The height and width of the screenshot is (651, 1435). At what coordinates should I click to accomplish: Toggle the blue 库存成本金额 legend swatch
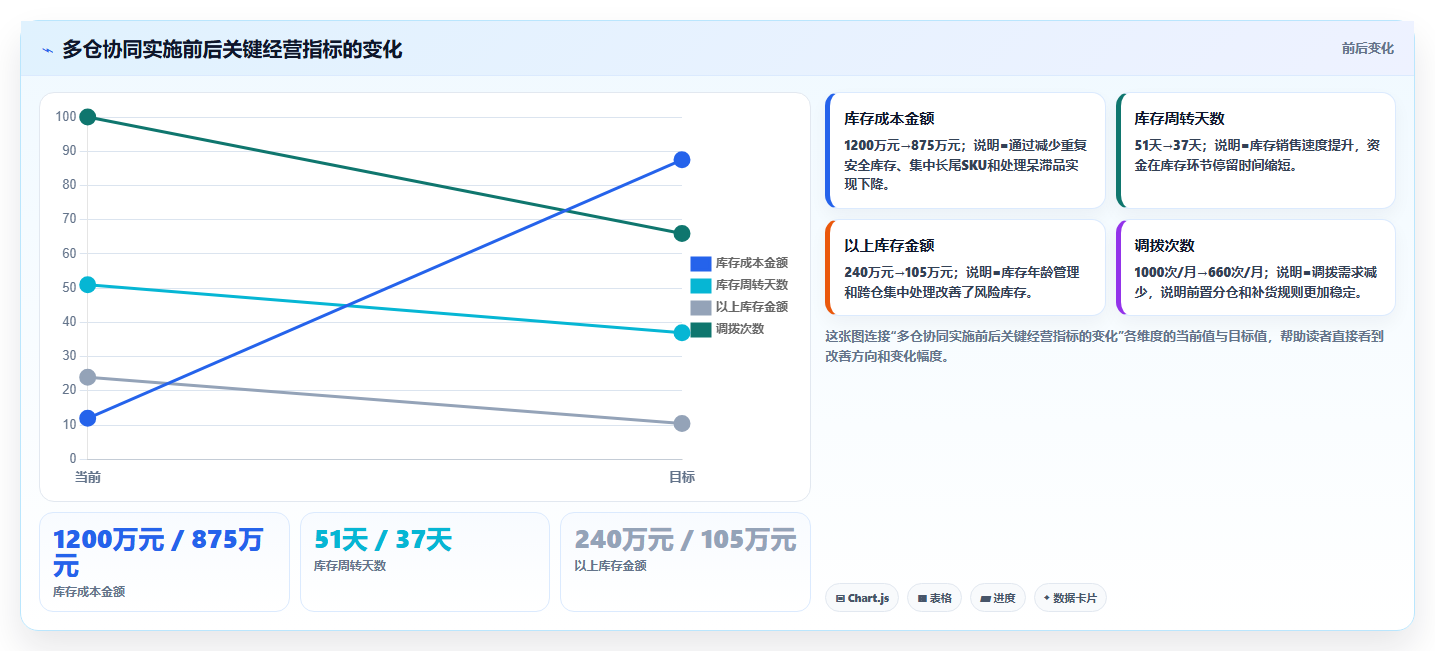click(701, 263)
